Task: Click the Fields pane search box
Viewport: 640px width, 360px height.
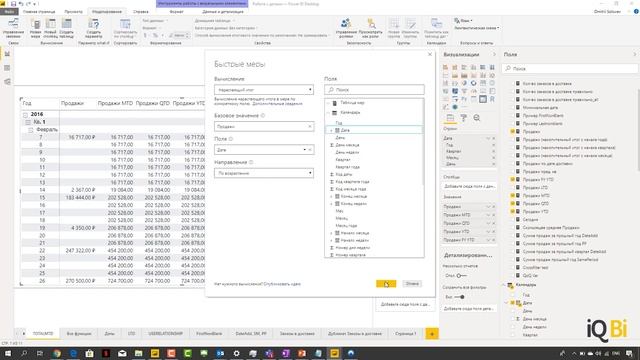Action: (x=570, y=69)
